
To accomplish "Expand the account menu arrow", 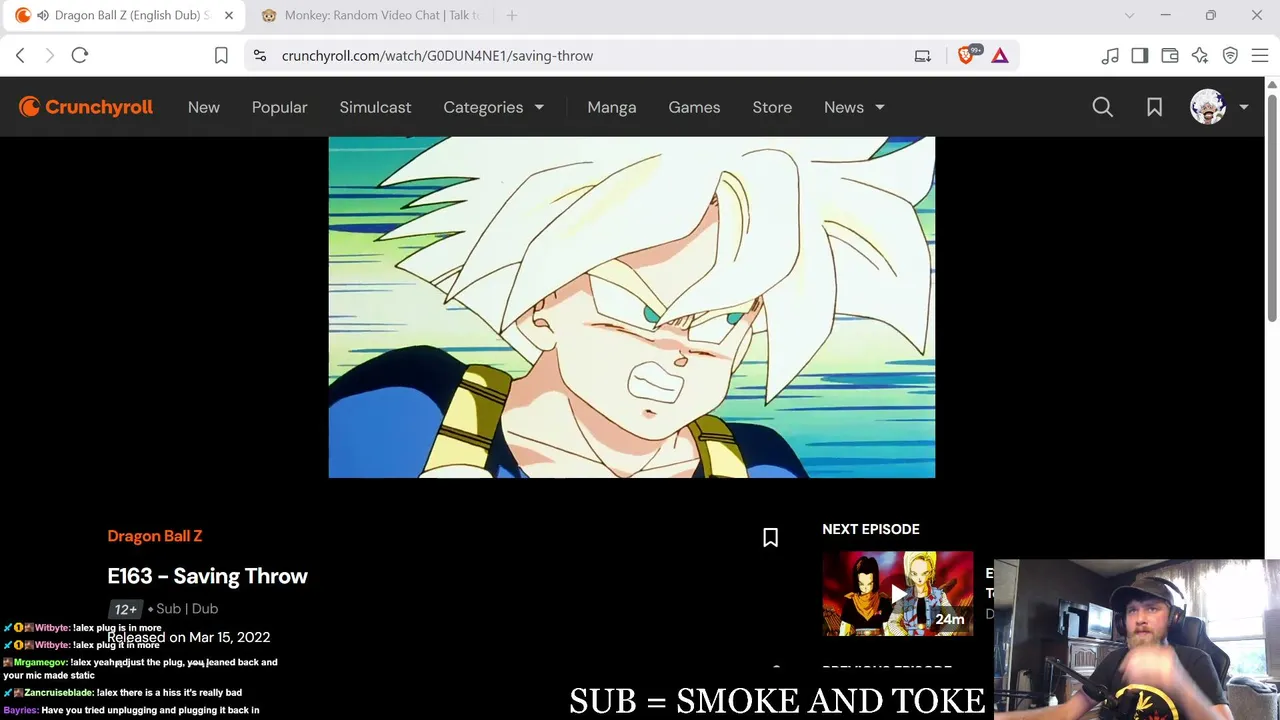I will [1244, 107].
